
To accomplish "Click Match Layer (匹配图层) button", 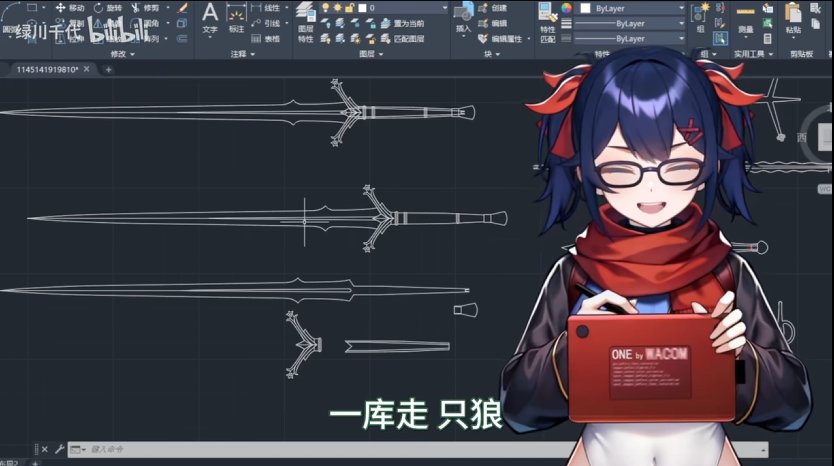I will tap(402, 39).
